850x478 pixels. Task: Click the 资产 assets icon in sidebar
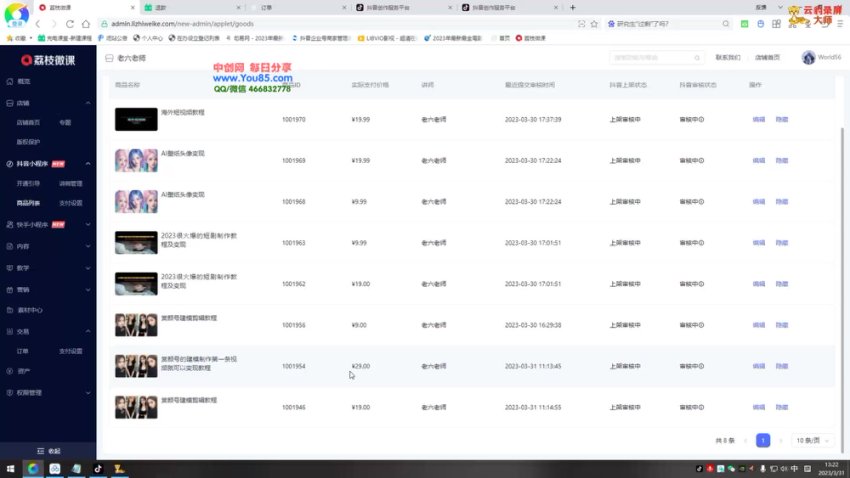coord(10,371)
